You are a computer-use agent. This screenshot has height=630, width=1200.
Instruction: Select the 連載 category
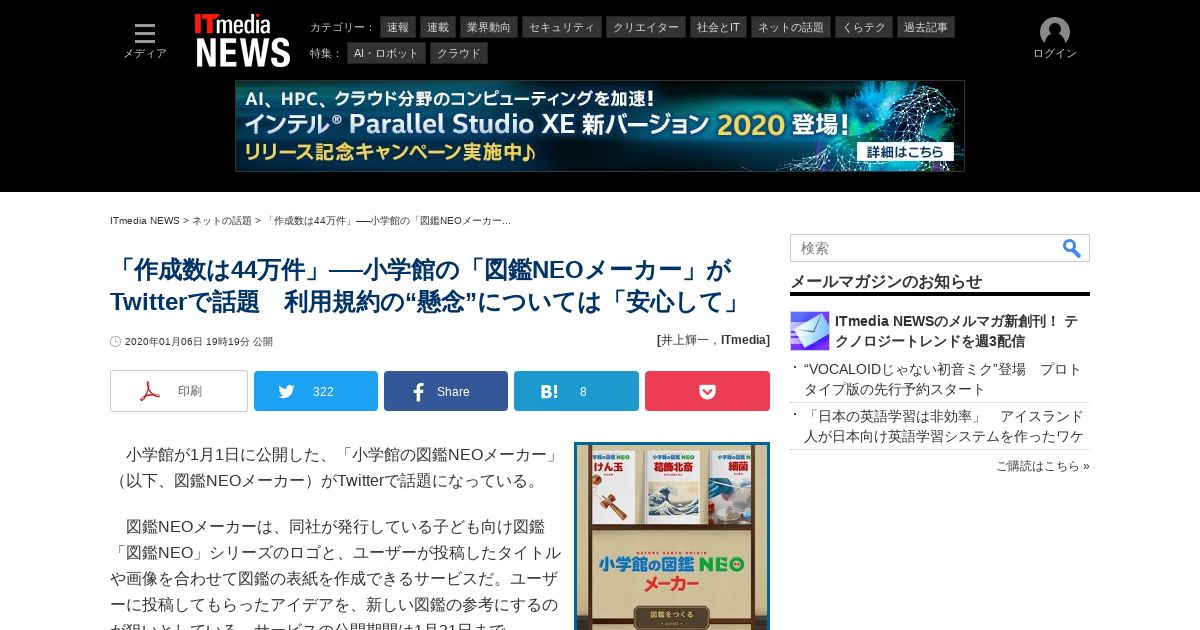[x=438, y=27]
